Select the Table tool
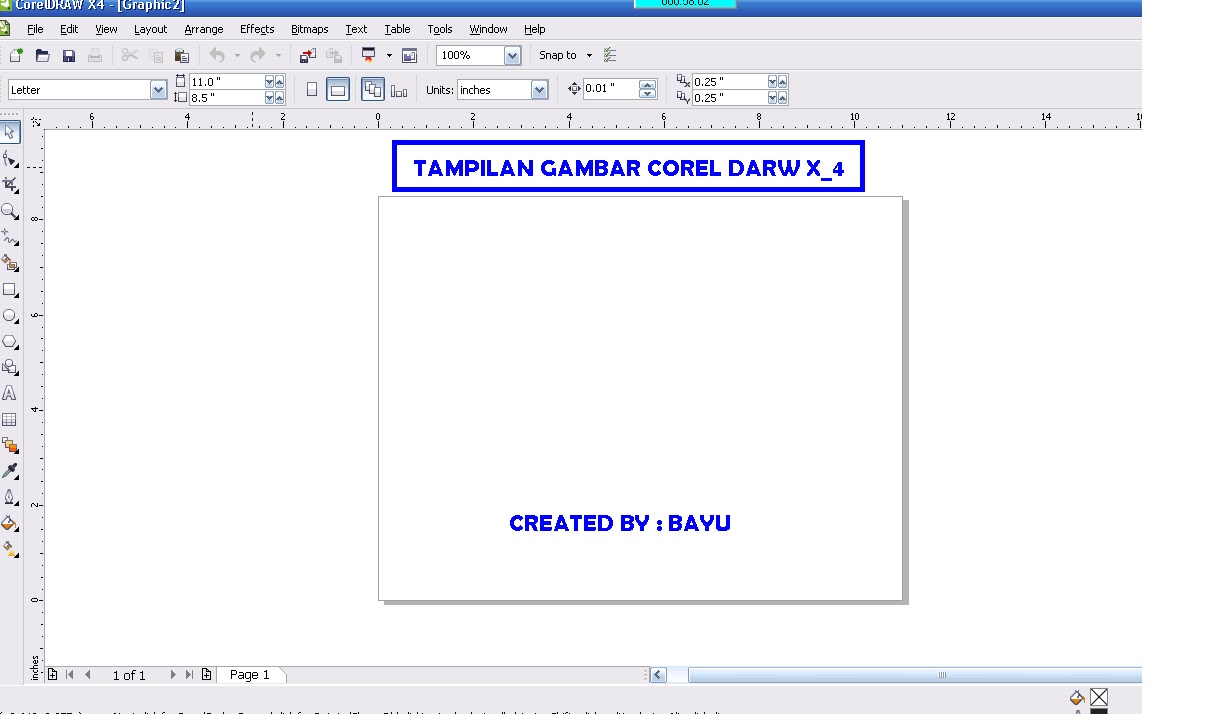 (10, 419)
